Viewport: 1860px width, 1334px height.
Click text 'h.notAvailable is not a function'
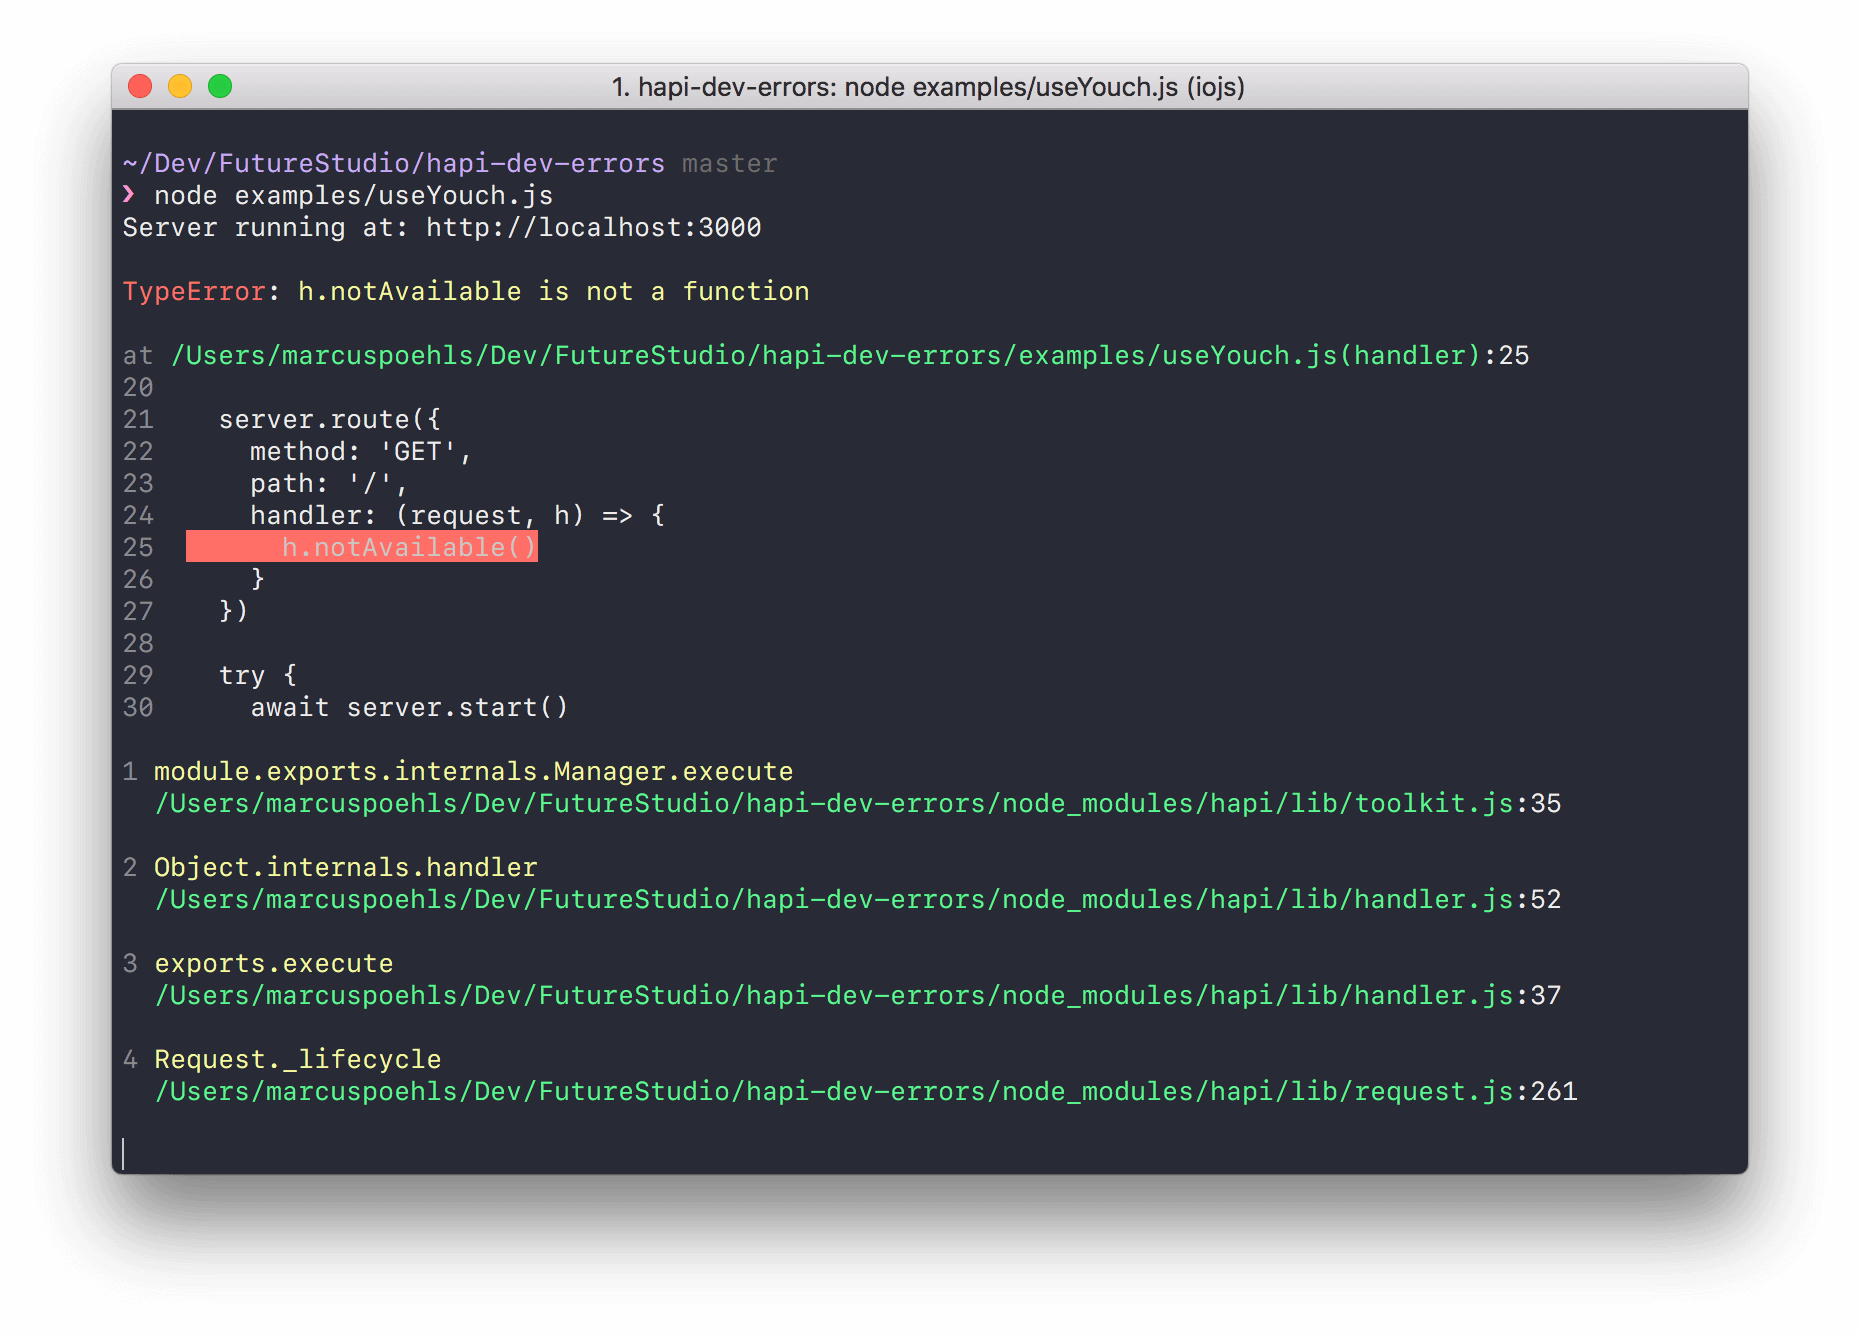554,291
